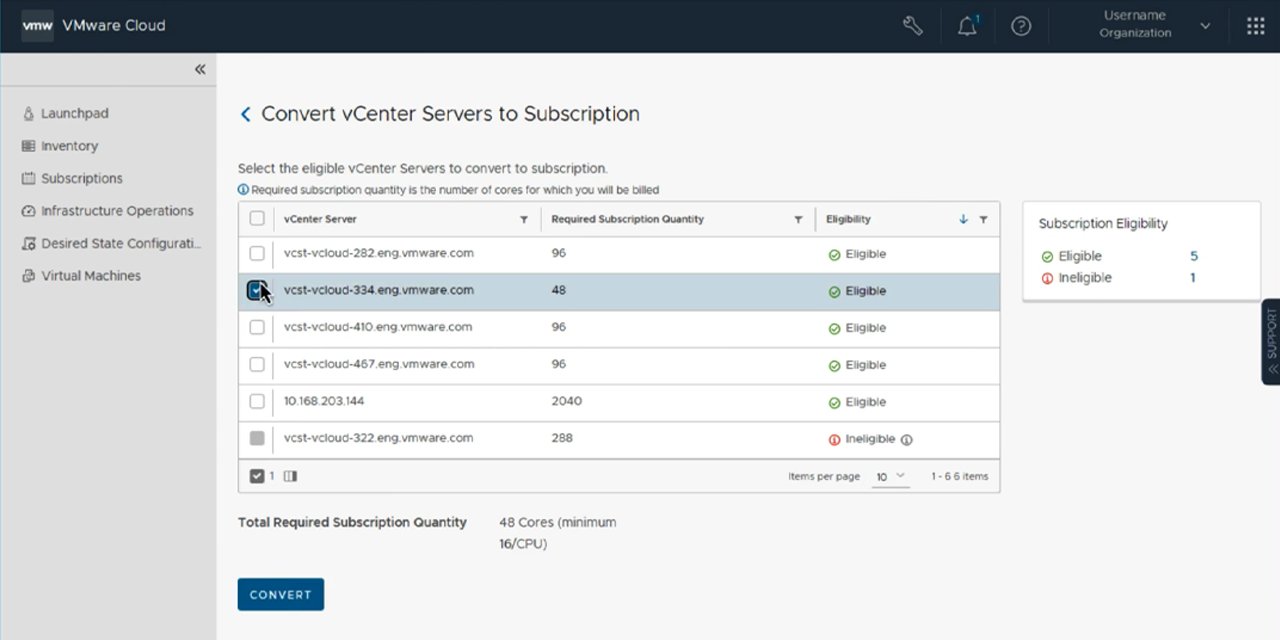Expand the Support side tab
The image size is (1280, 640).
pos(1271,341)
